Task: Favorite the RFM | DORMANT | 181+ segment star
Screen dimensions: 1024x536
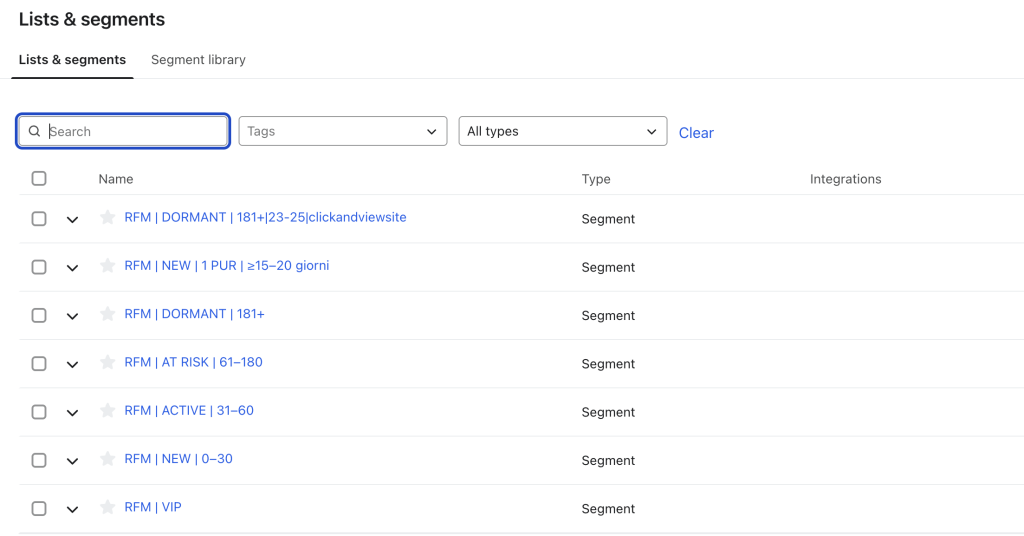Action: pyautogui.click(x=108, y=314)
